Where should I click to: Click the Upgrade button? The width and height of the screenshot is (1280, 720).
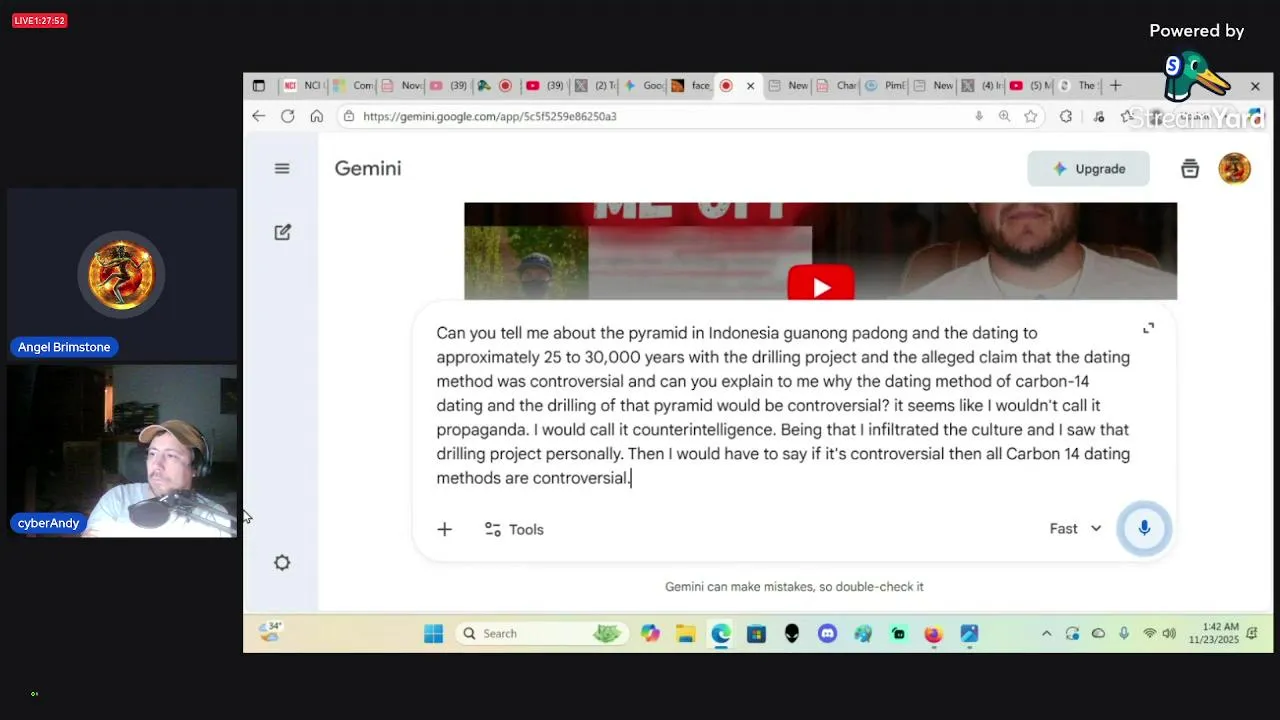[x=1088, y=169]
